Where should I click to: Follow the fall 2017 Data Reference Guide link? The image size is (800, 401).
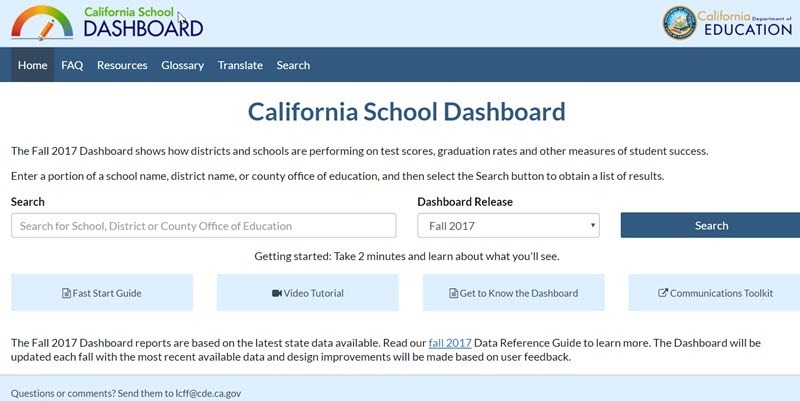pyautogui.click(x=450, y=343)
